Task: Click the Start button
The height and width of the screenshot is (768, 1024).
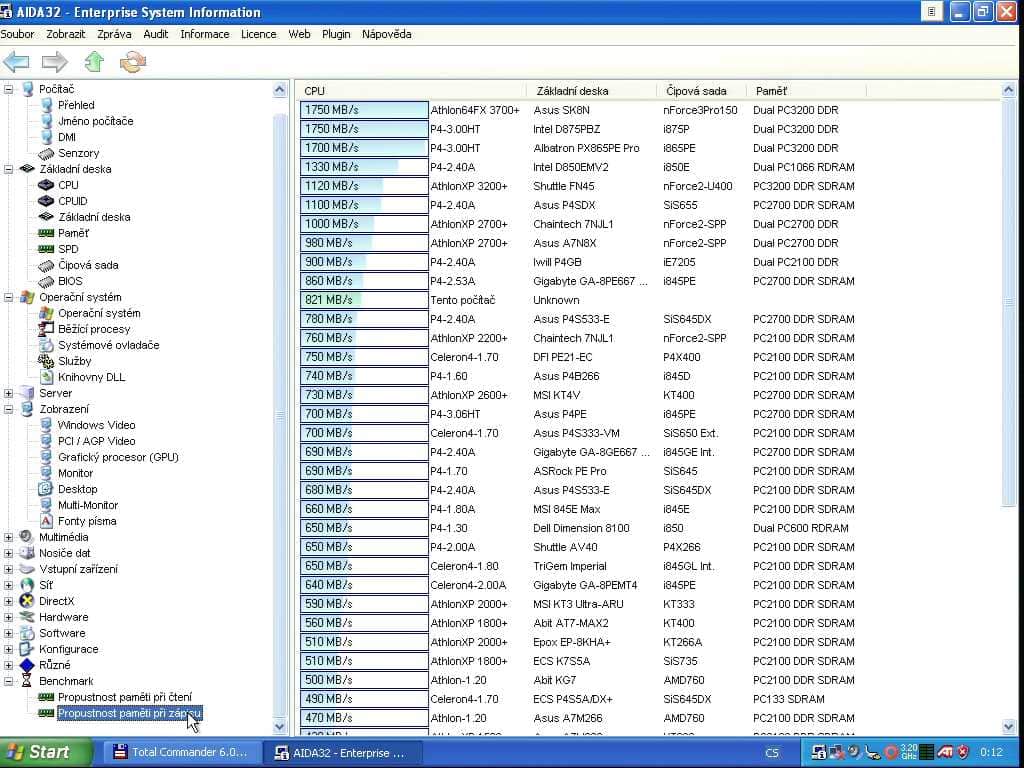Action: (46, 752)
